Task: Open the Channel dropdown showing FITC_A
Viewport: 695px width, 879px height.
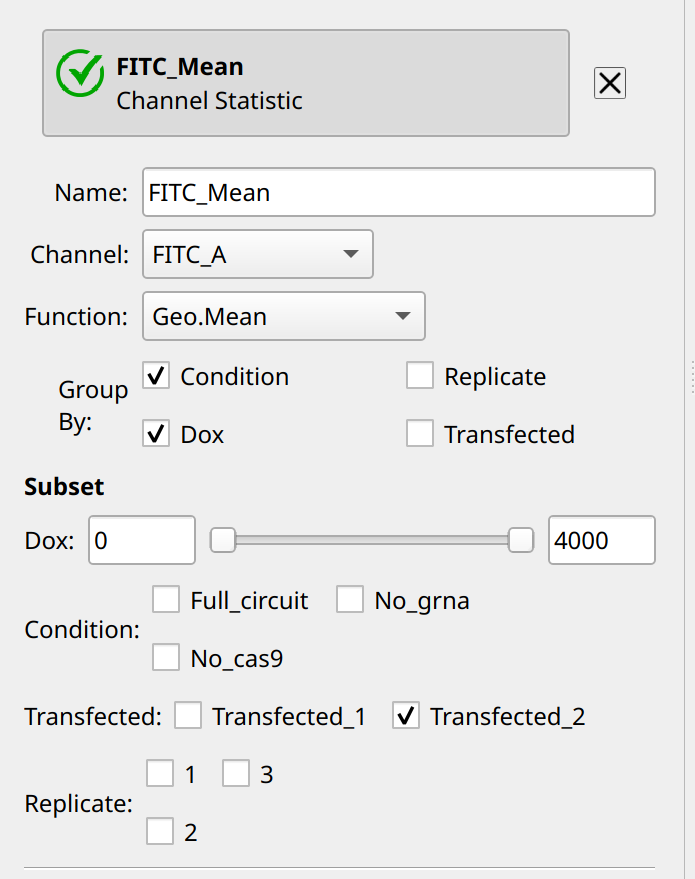Action: [x=258, y=254]
